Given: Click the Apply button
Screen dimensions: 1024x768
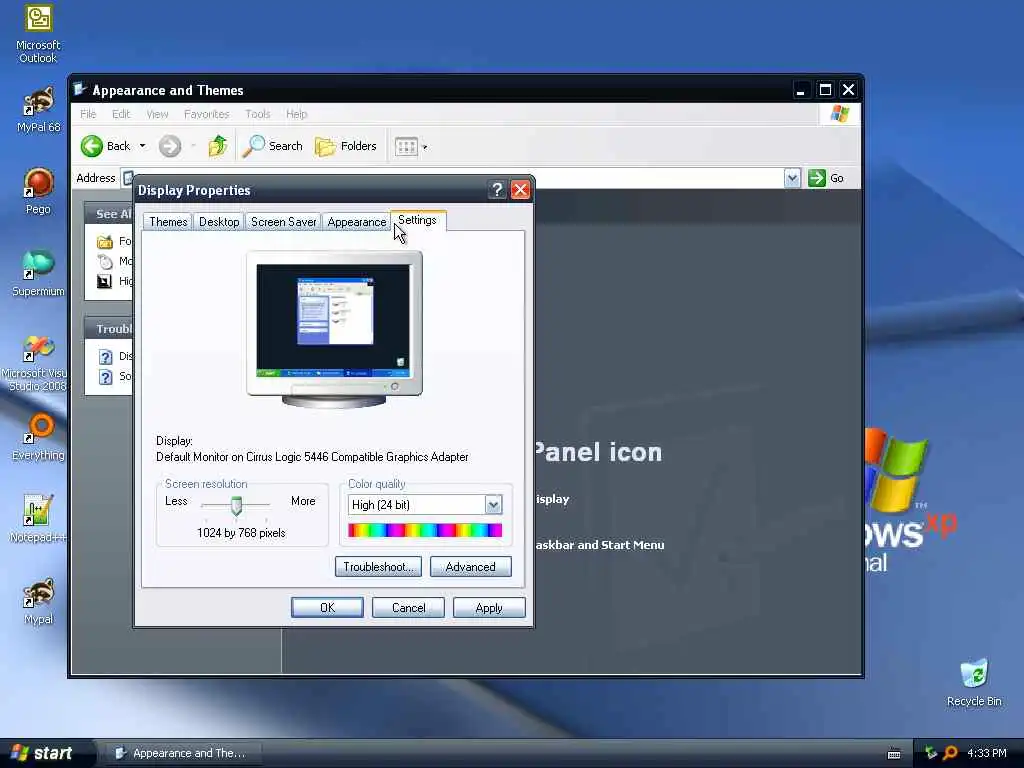Looking at the screenshot, I should (489, 608).
